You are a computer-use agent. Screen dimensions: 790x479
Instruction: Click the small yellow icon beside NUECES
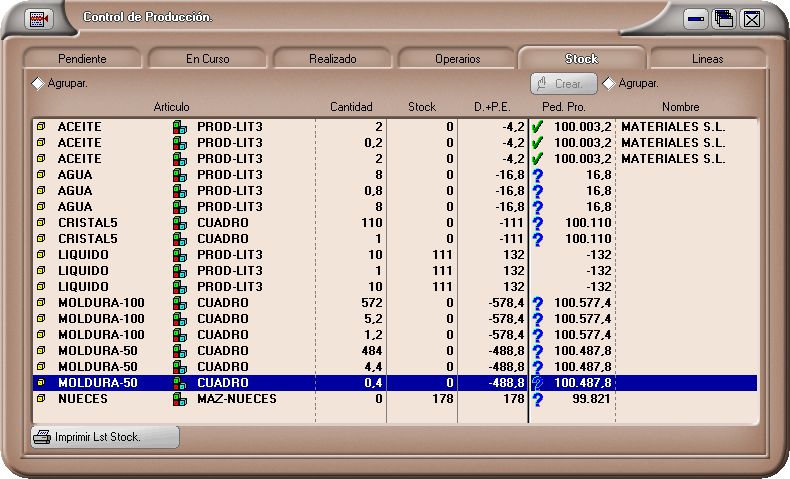41,399
